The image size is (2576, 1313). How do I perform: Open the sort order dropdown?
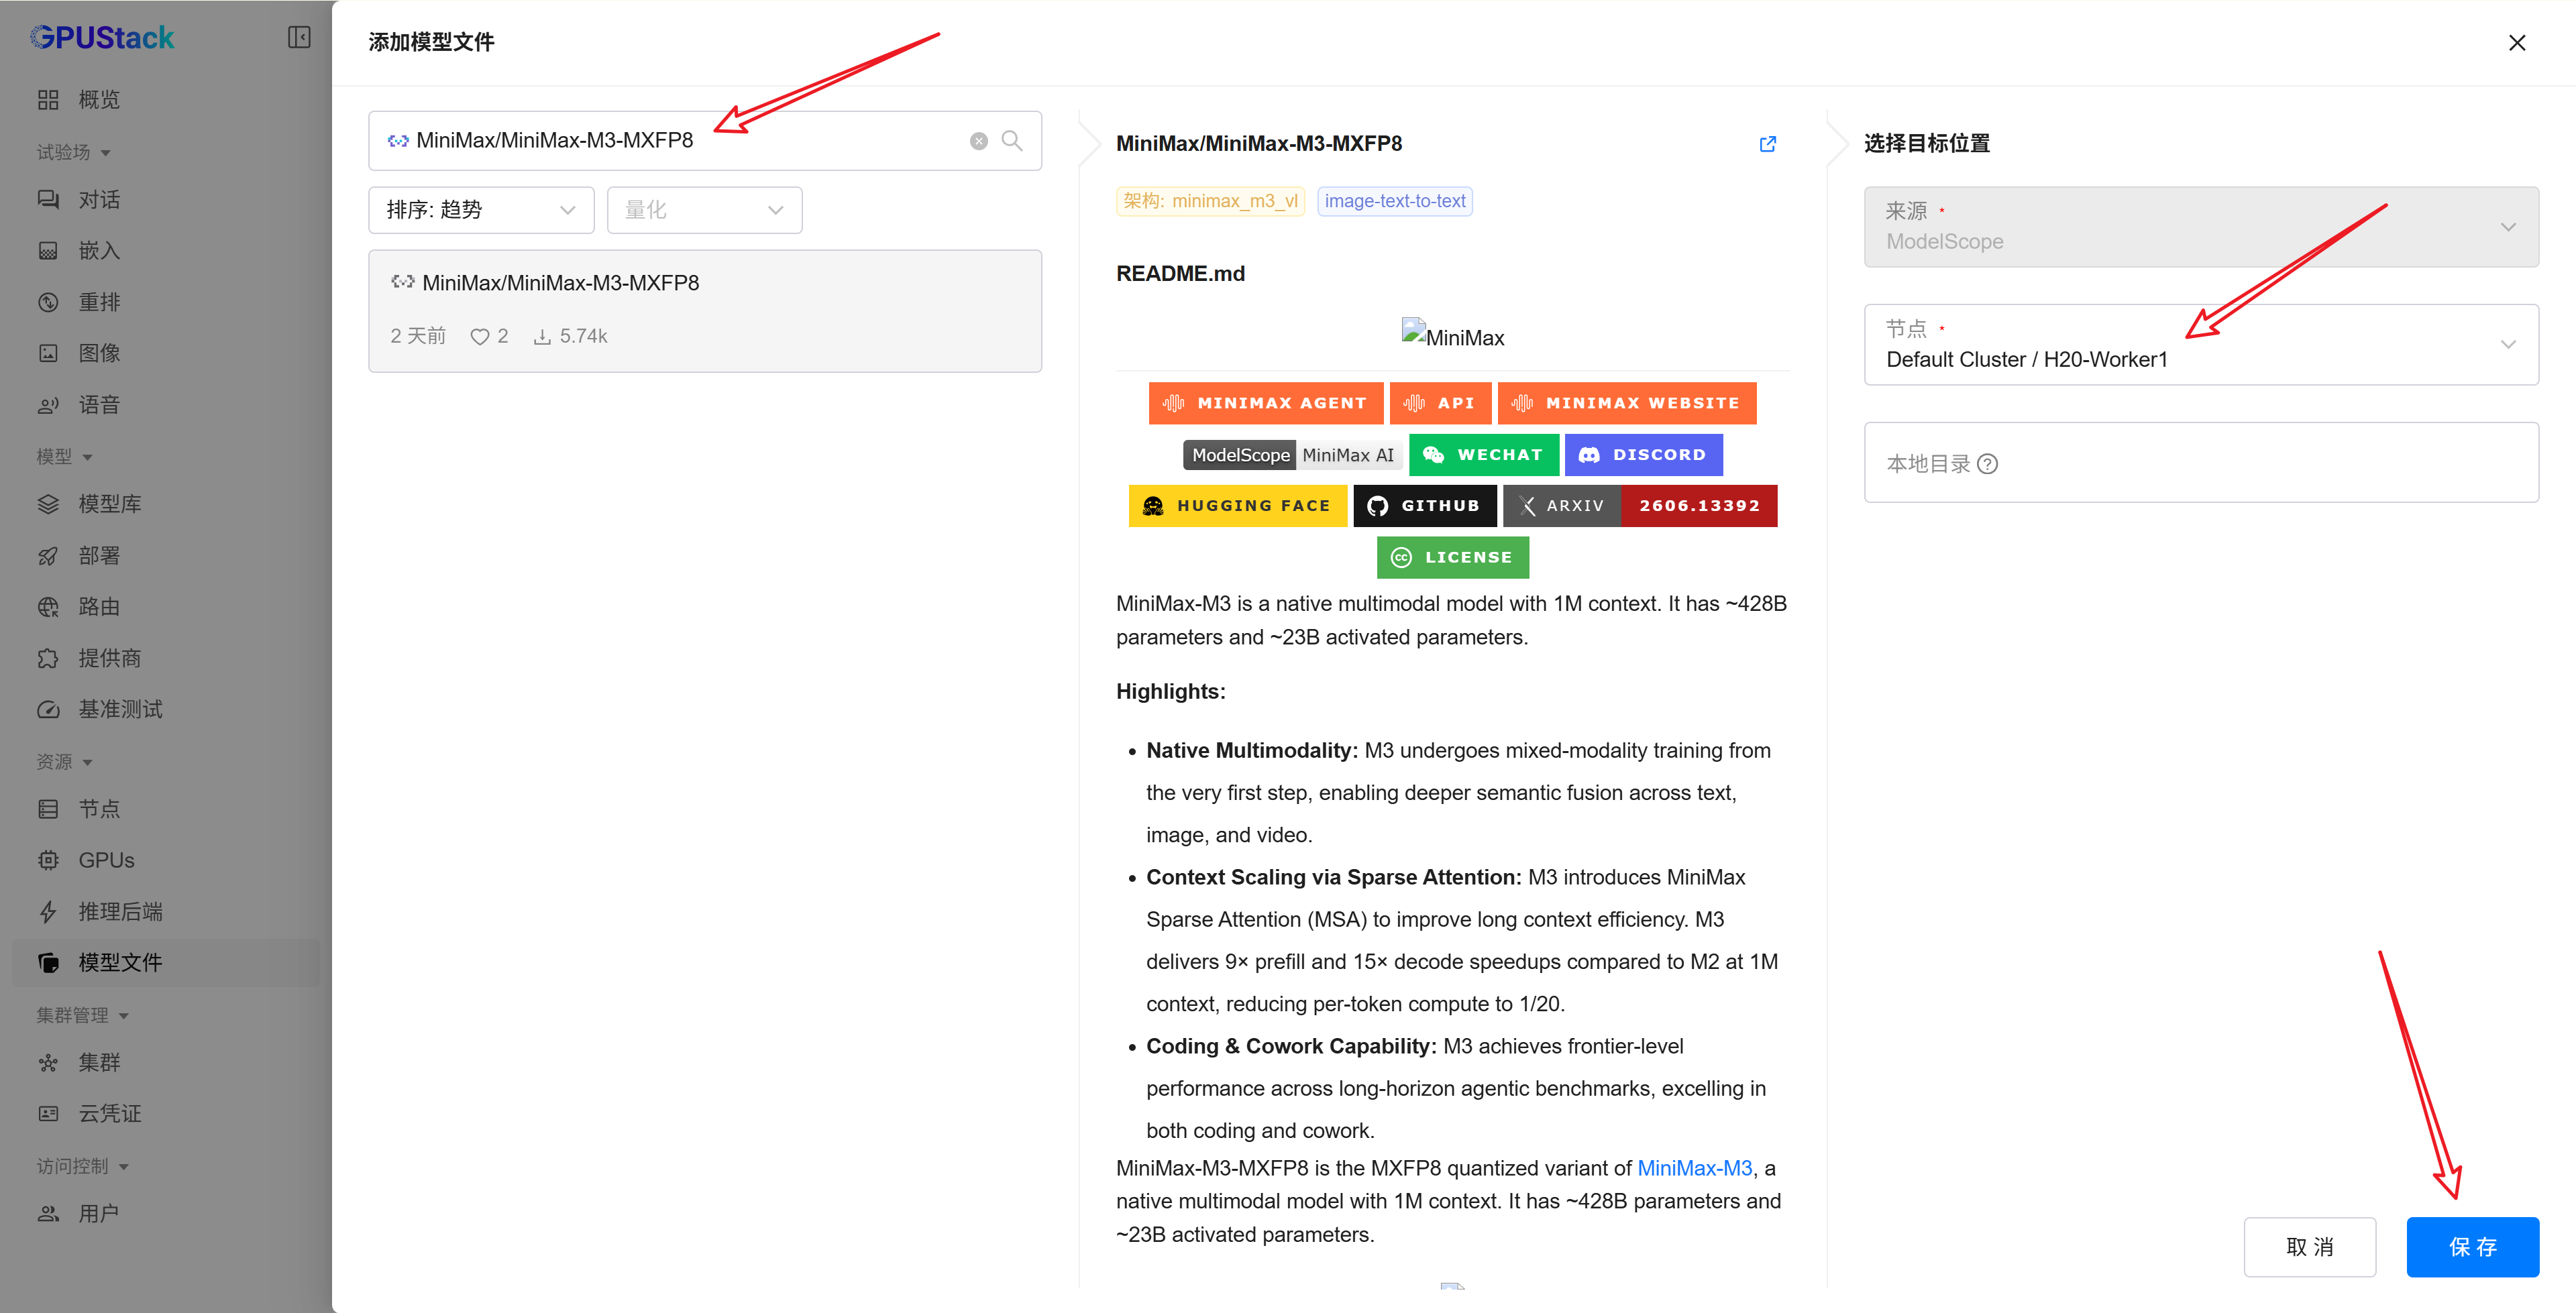point(481,210)
